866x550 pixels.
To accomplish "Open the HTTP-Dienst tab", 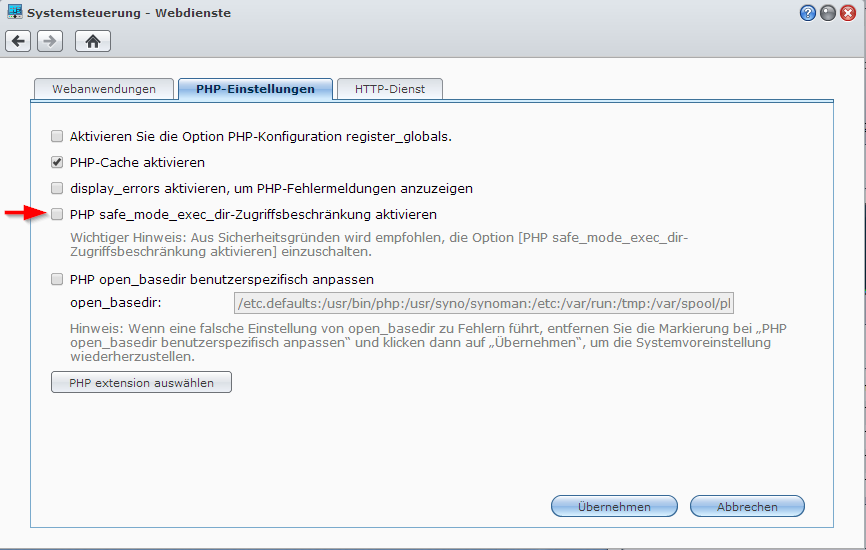I will [389, 89].
